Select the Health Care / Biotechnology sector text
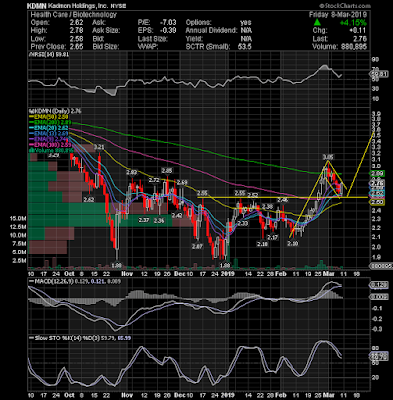 pyautogui.click(x=74, y=14)
